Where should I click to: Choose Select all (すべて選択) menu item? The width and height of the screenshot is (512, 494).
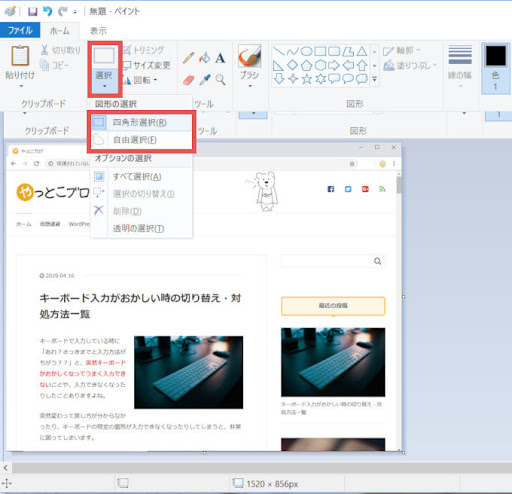click(141, 176)
